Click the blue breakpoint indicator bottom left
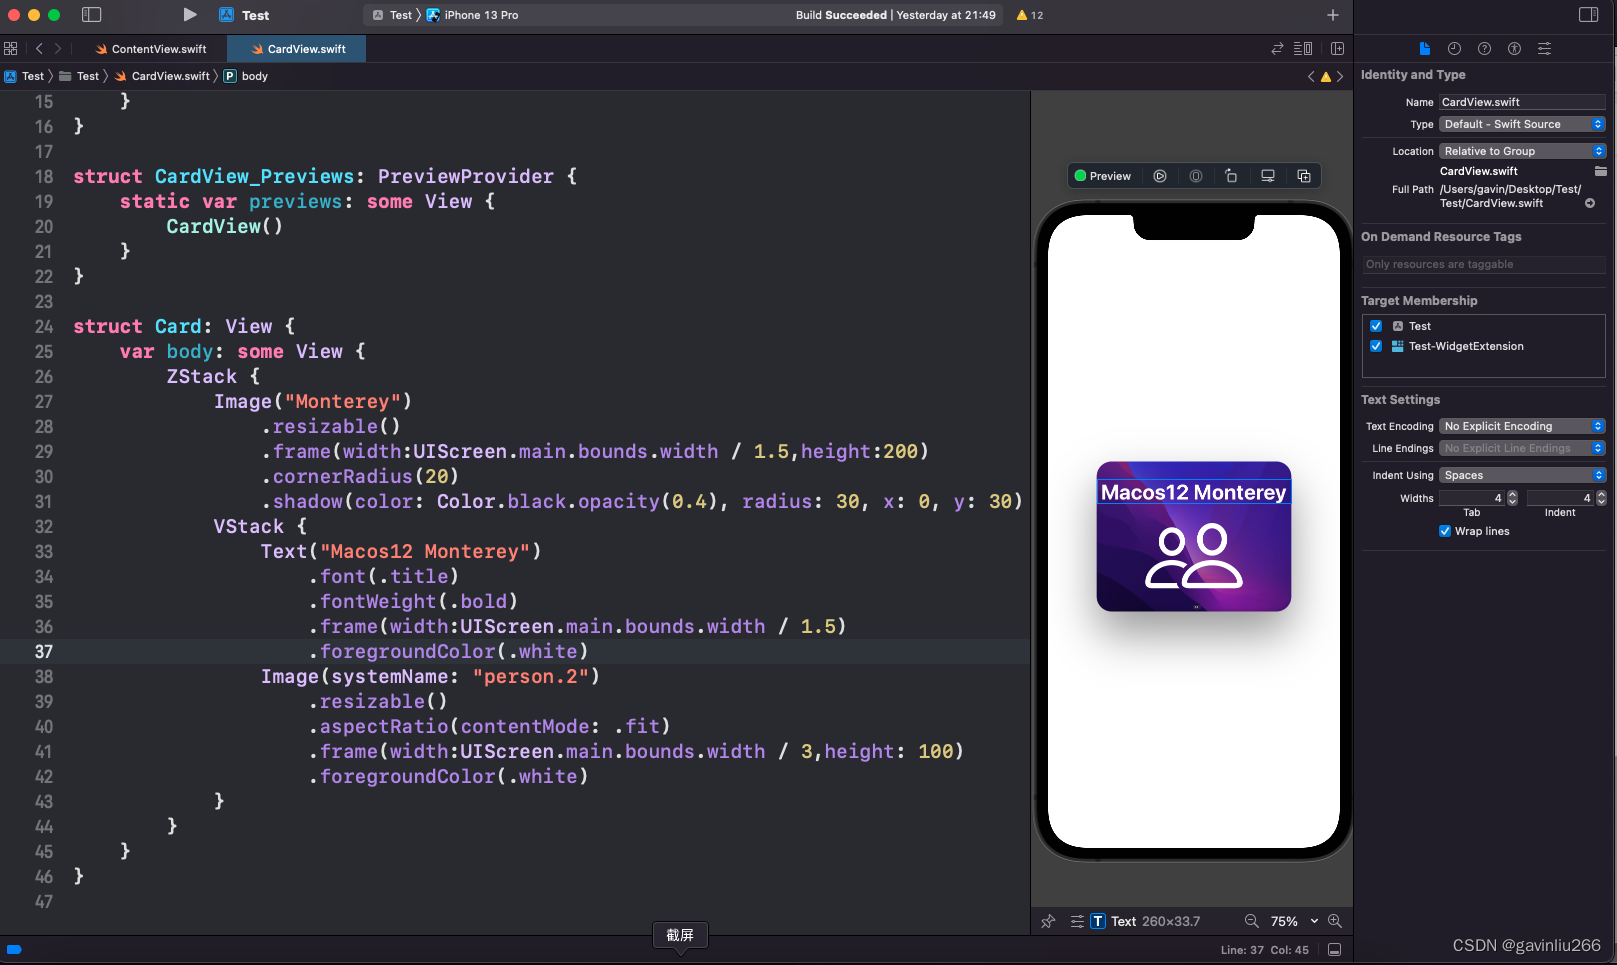This screenshot has width=1617, height=965. tap(14, 950)
